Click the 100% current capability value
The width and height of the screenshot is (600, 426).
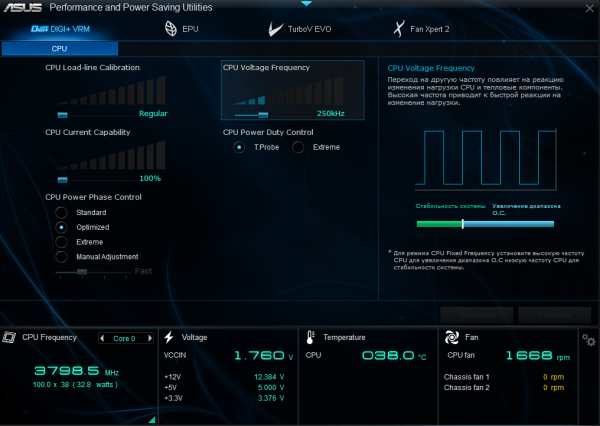coord(150,178)
